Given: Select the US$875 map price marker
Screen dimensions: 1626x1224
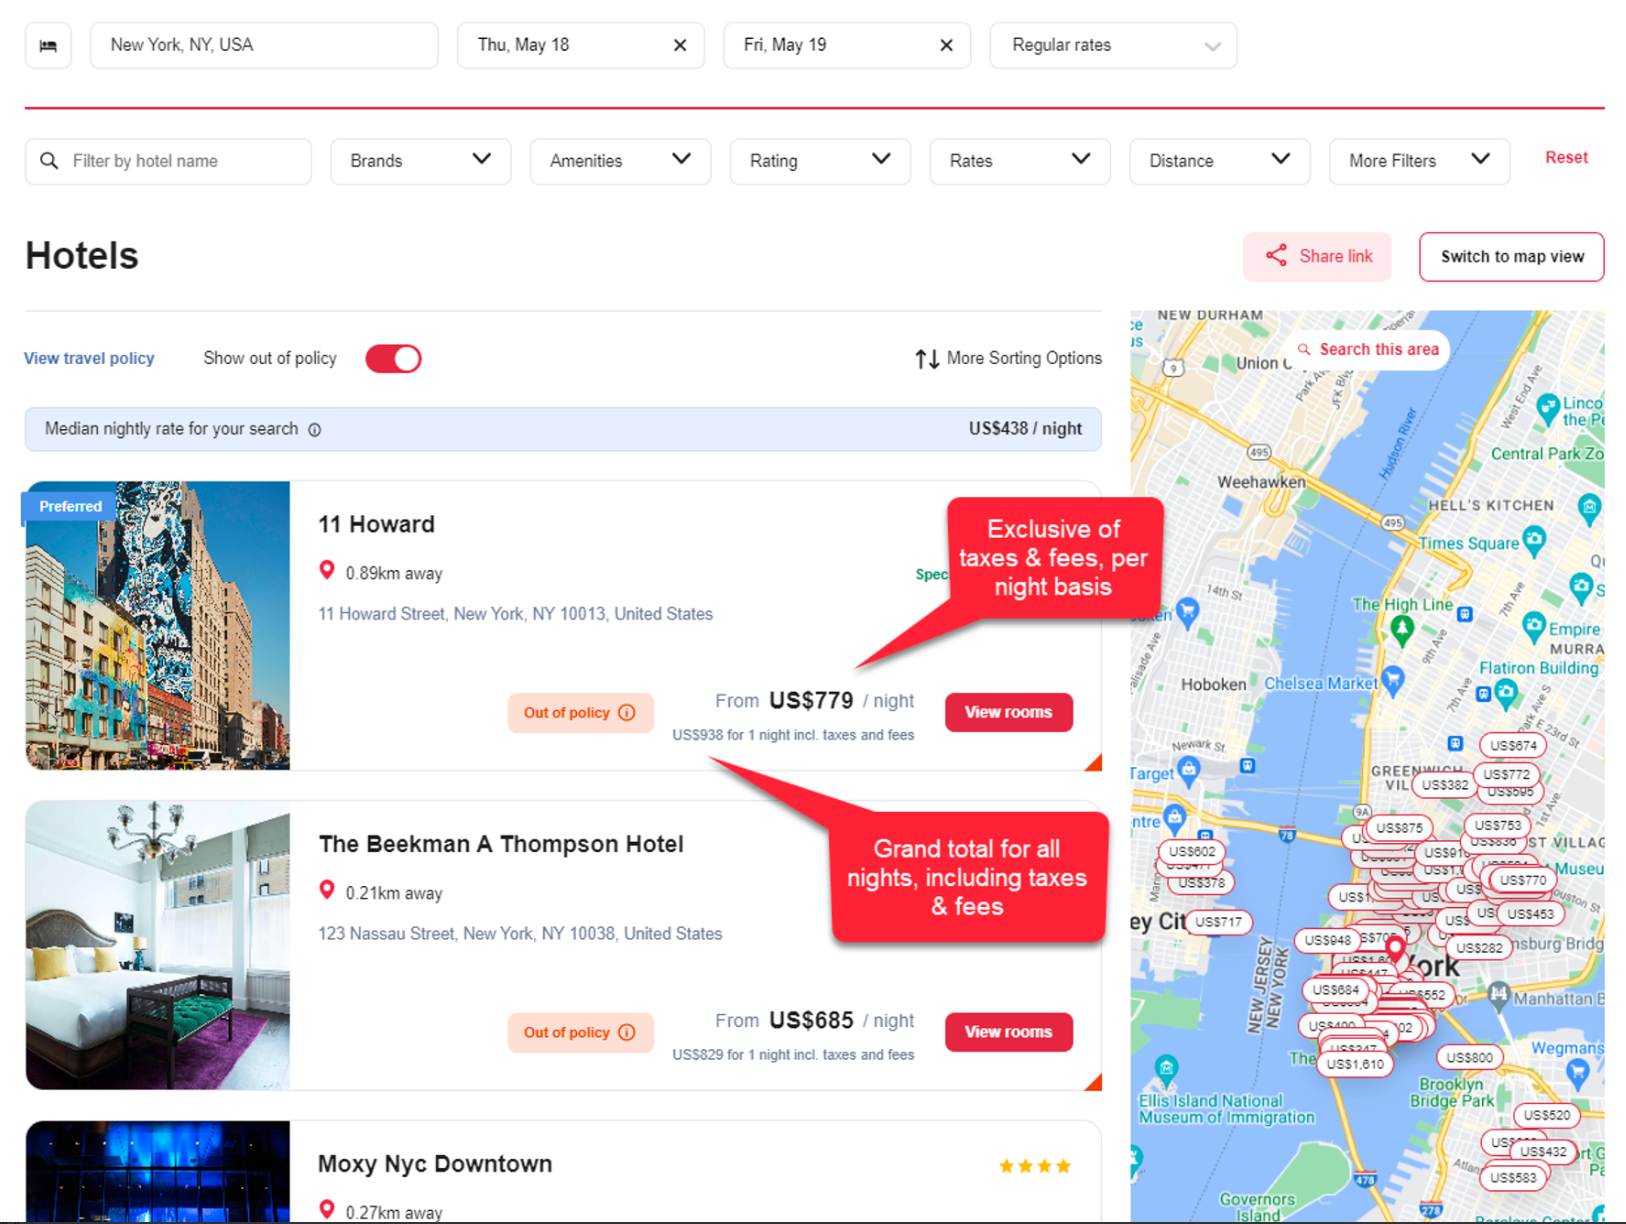Looking at the screenshot, I should (x=1399, y=828).
